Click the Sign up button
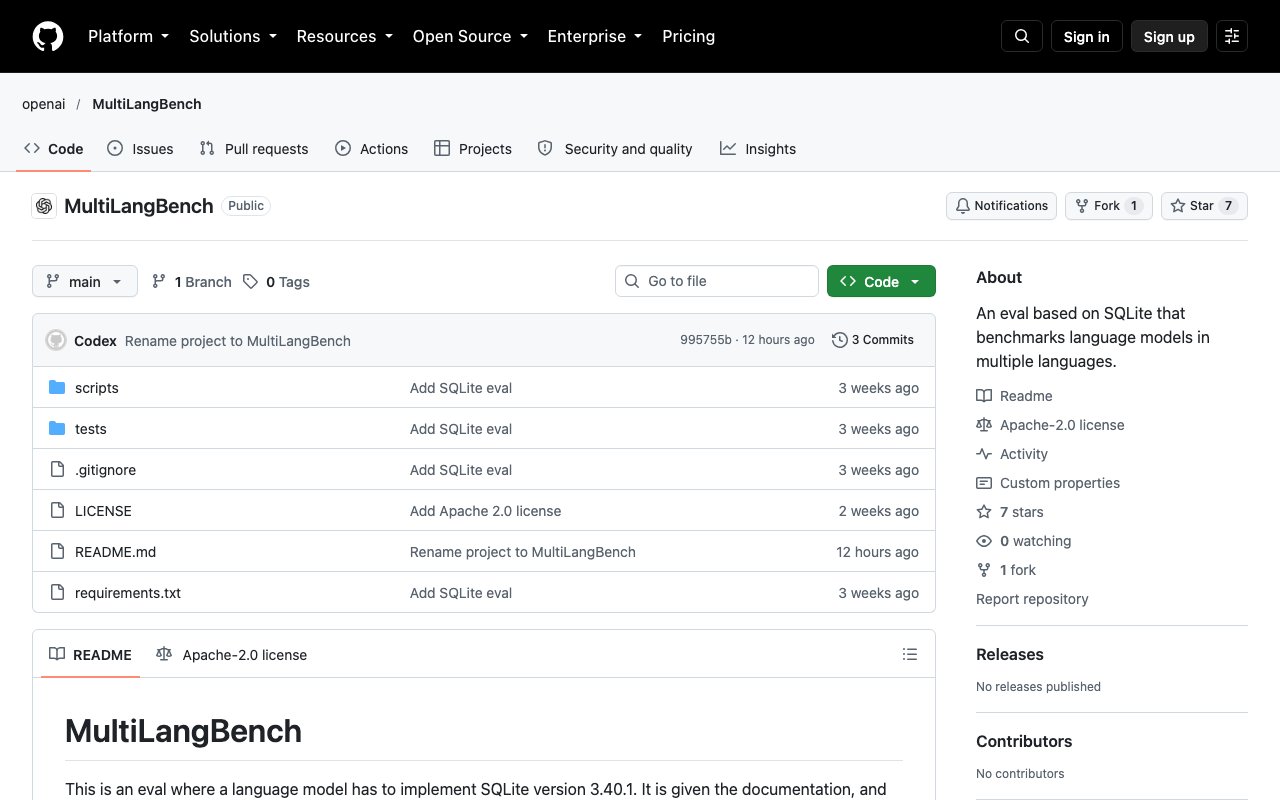This screenshot has width=1280, height=800. [x=1169, y=36]
